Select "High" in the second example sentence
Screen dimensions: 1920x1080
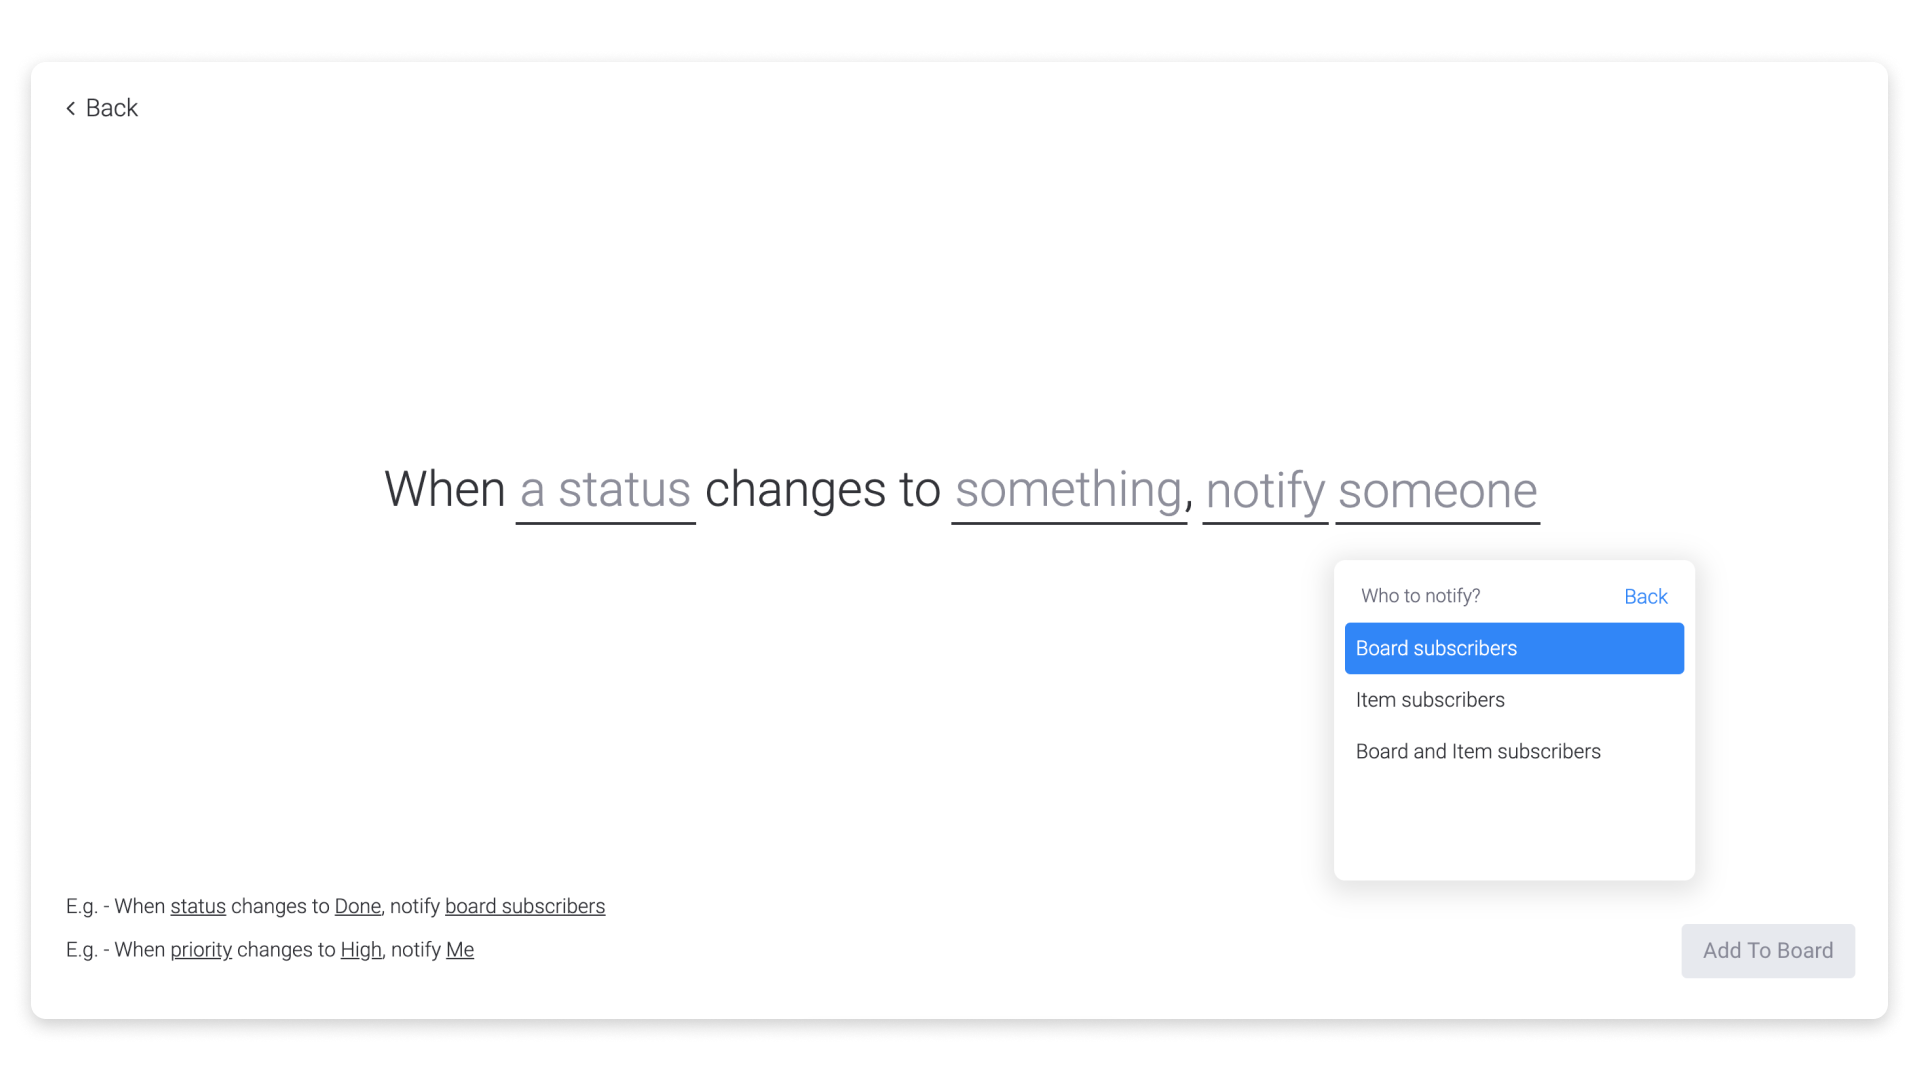360,950
